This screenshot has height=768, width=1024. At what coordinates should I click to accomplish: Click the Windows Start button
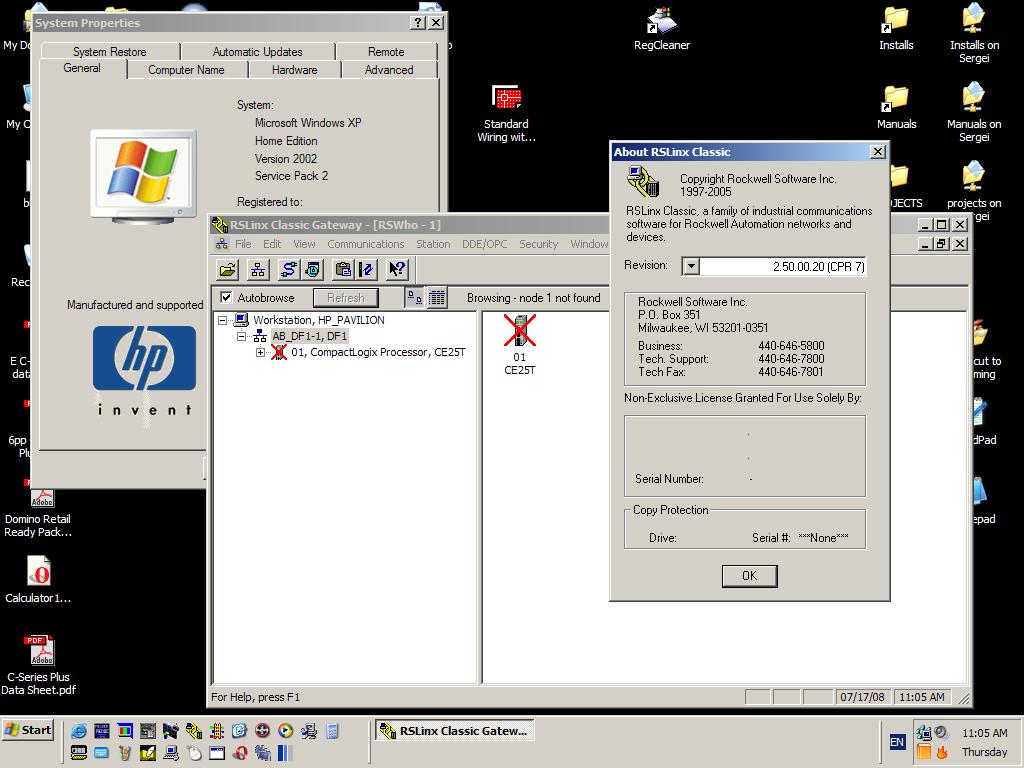click(x=27, y=730)
